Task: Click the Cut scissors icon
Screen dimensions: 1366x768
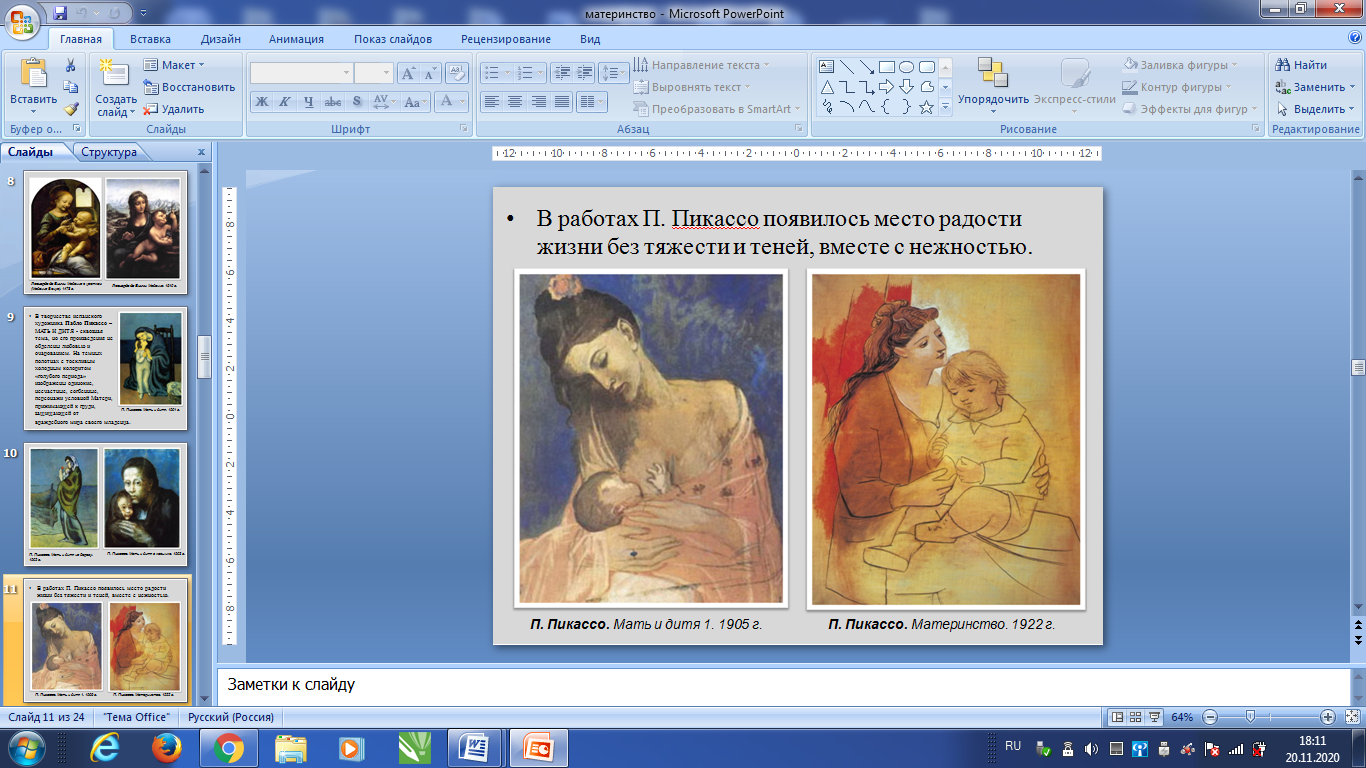Action: click(71, 65)
